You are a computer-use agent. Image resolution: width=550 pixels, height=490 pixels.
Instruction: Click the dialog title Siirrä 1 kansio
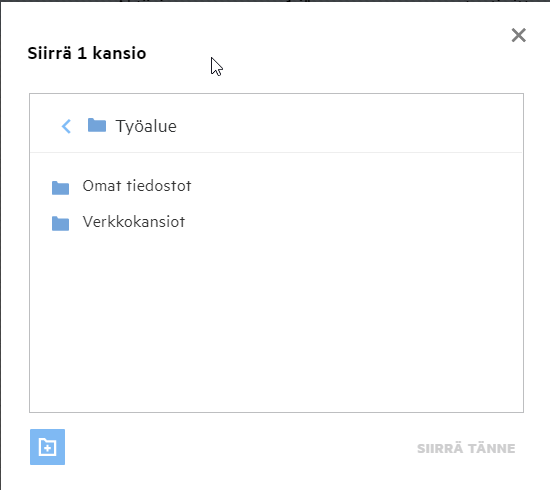[x=87, y=53]
